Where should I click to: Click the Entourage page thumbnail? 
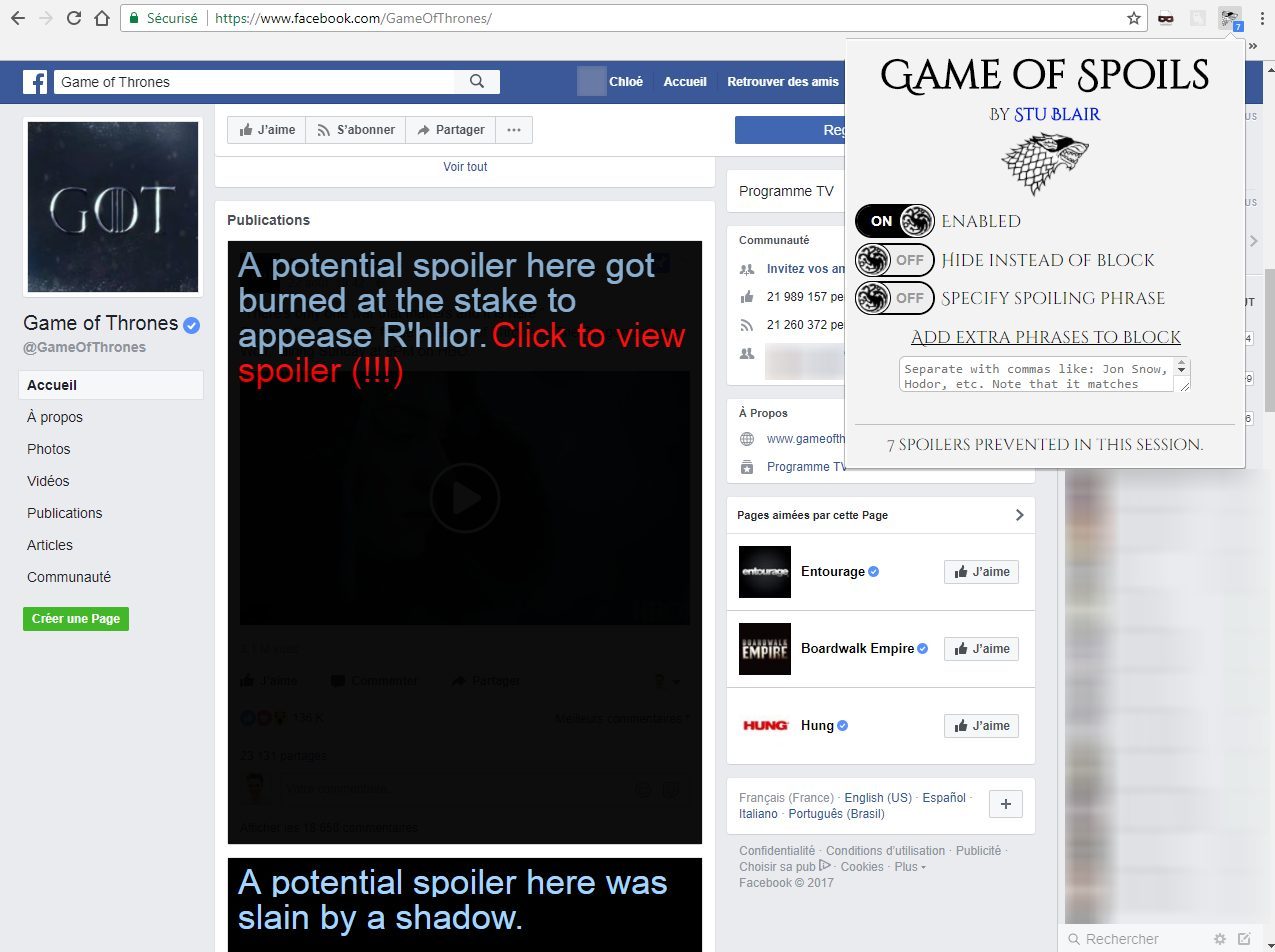pyautogui.click(x=764, y=572)
